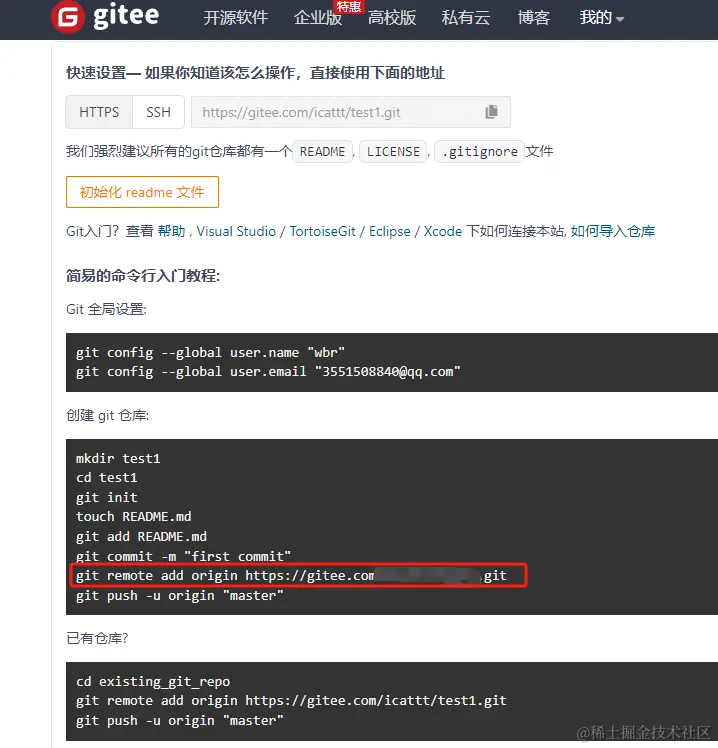Viewport: 718px width, 748px height.
Task: Click the README tag label
Action: pos(322,152)
